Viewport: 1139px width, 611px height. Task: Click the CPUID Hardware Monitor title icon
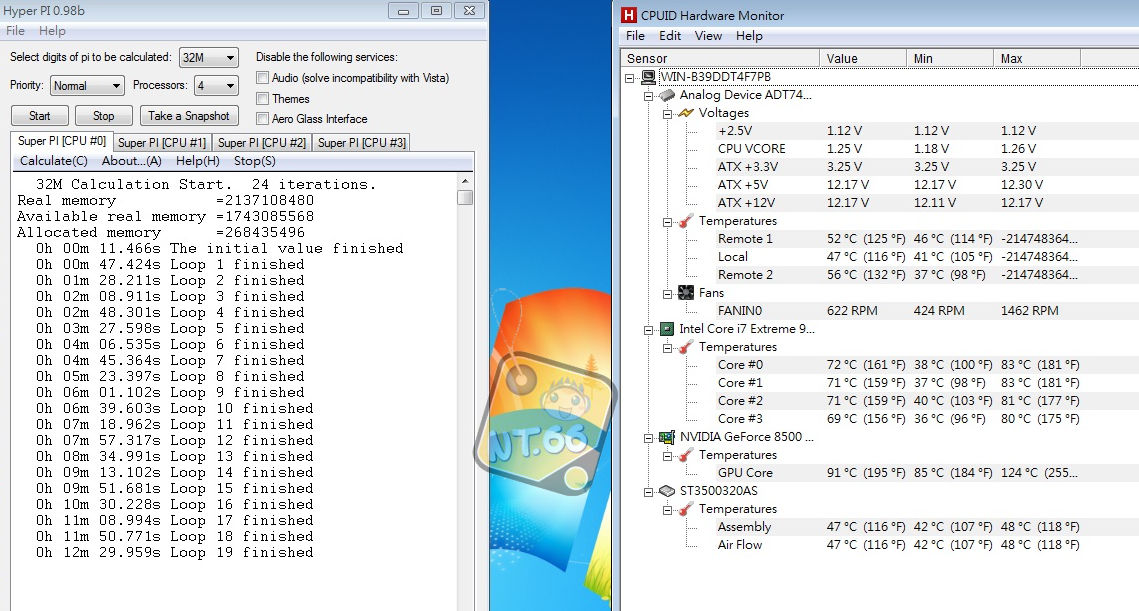pyautogui.click(x=628, y=15)
